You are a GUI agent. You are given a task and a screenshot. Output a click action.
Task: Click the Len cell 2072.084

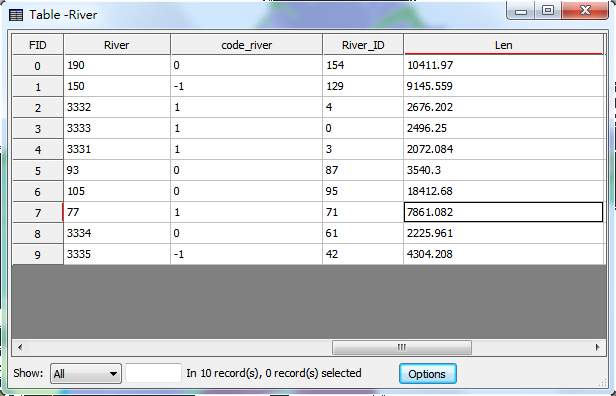tap(503, 149)
